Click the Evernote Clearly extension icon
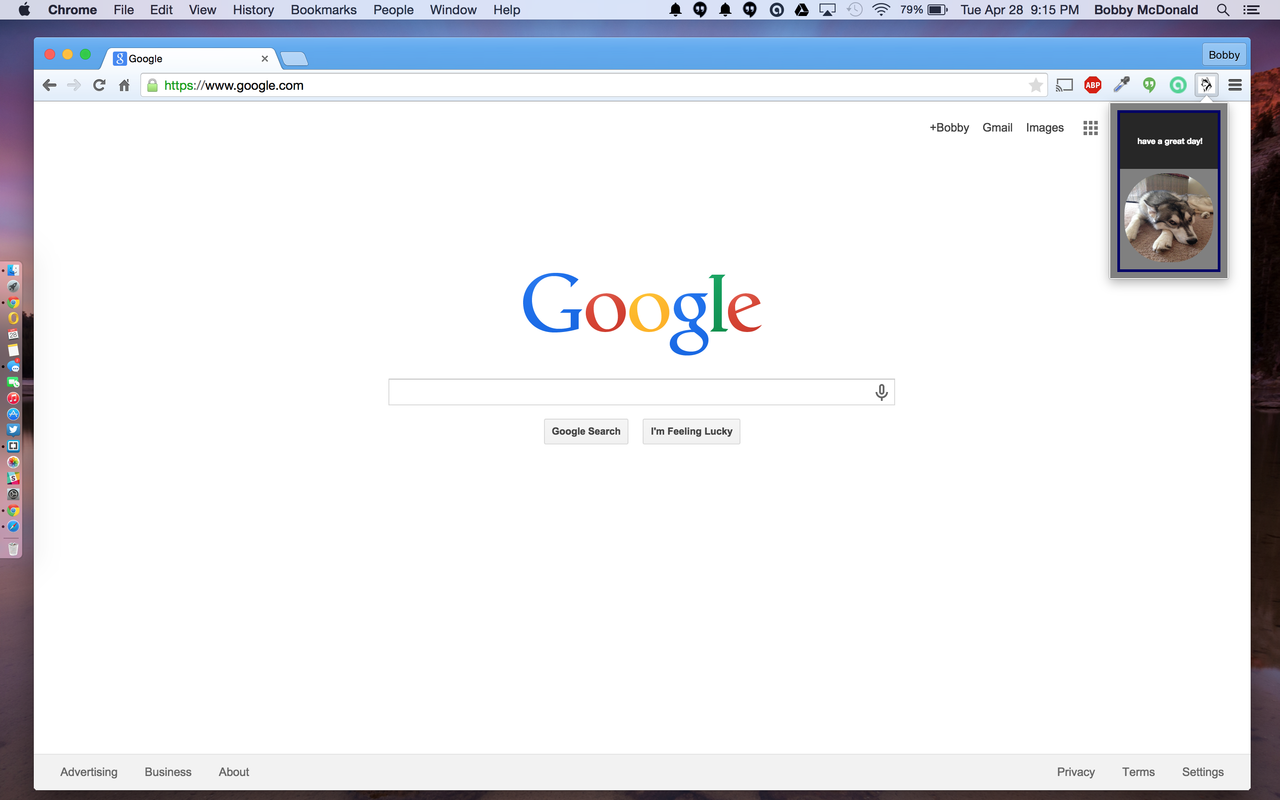Viewport: 1280px width, 800px height. (x=1176, y=85)
